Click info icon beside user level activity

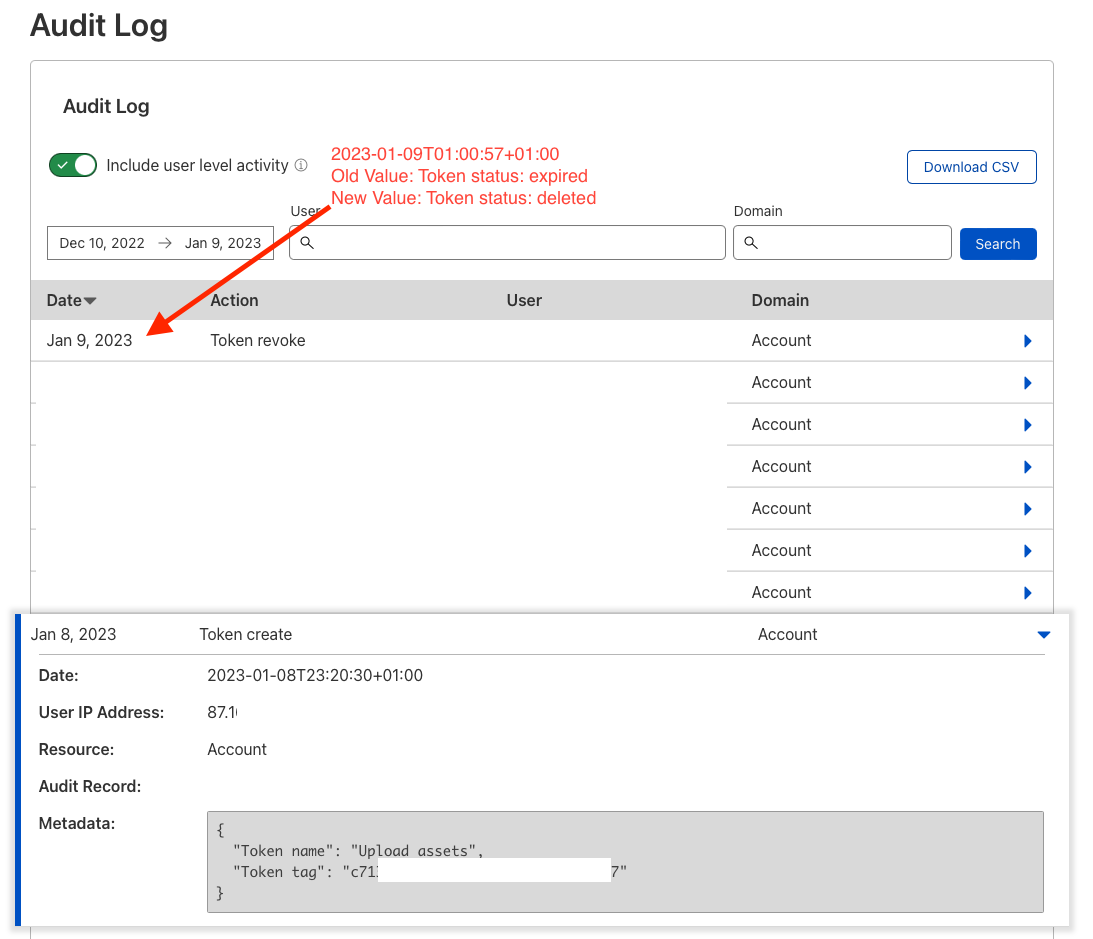tap(301, 165)
